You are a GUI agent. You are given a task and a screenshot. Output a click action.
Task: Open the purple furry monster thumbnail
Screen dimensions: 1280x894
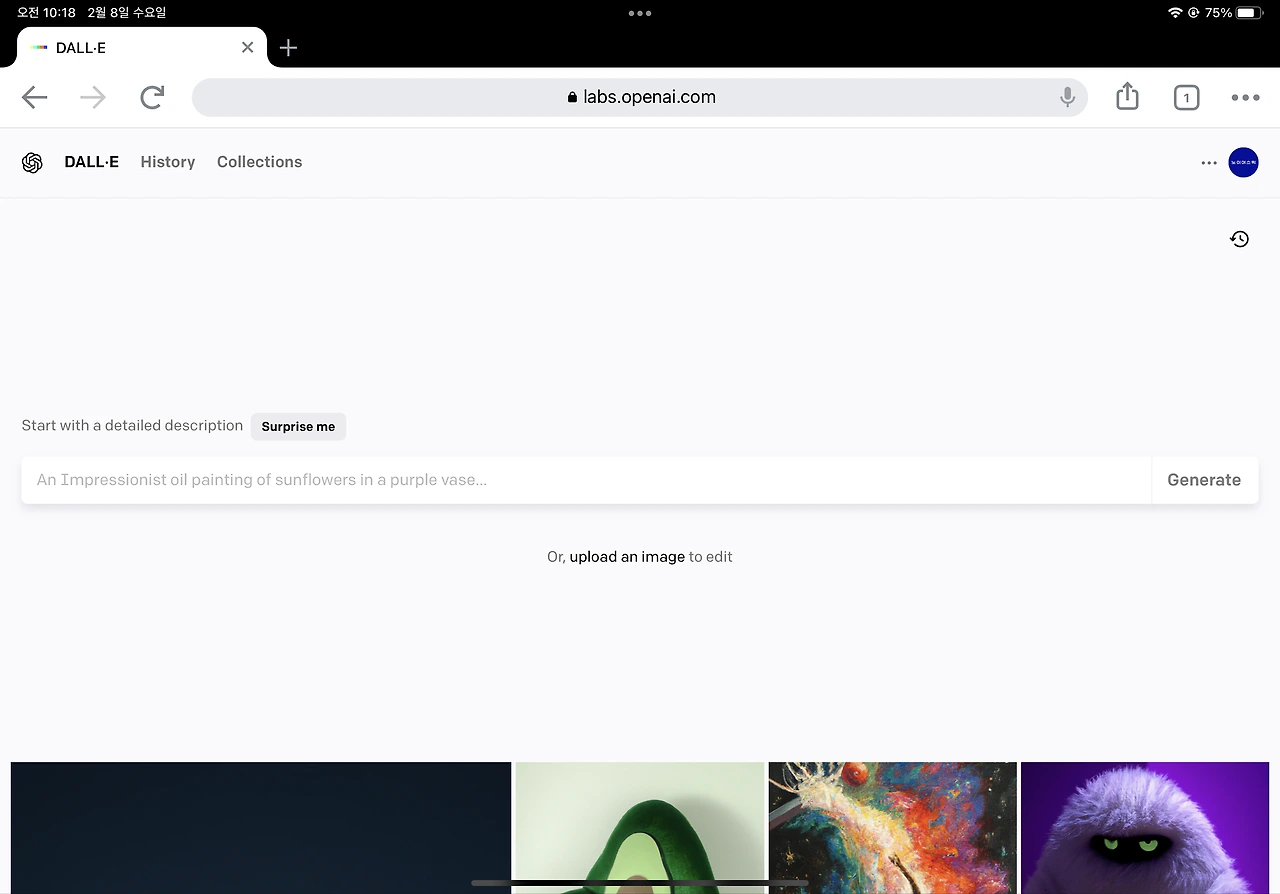[1145, 828]
